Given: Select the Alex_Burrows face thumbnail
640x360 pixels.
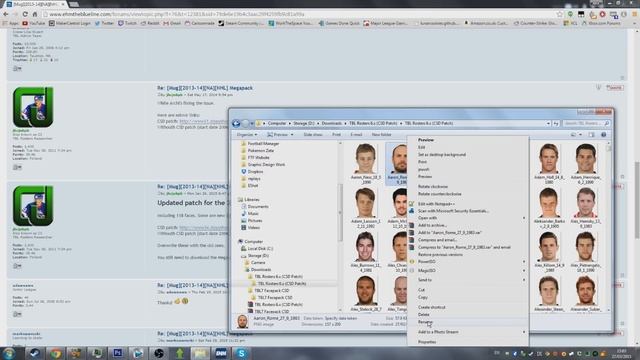Looking at the screenshot, I should point(365,252).
